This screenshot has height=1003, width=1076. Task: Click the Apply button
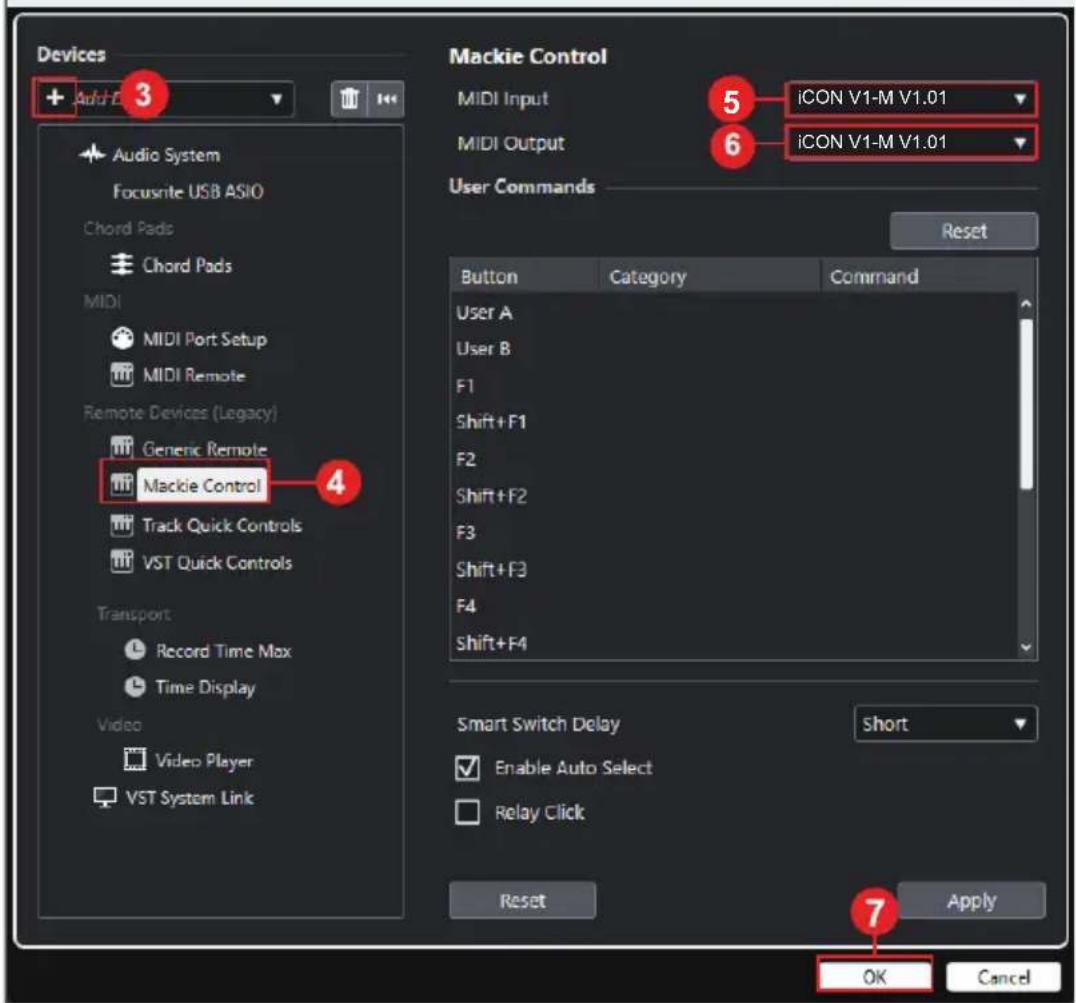(971, 900)
